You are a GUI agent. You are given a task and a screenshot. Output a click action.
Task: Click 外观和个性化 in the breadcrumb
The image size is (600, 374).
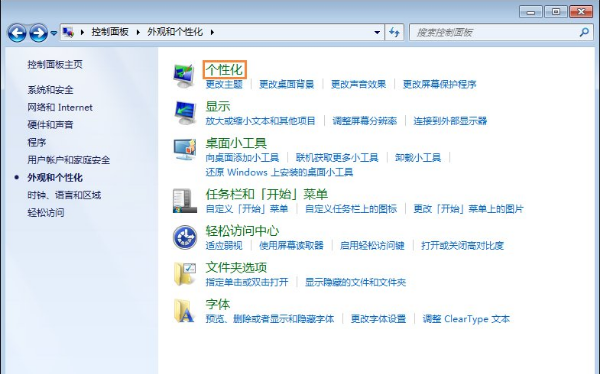175,32
